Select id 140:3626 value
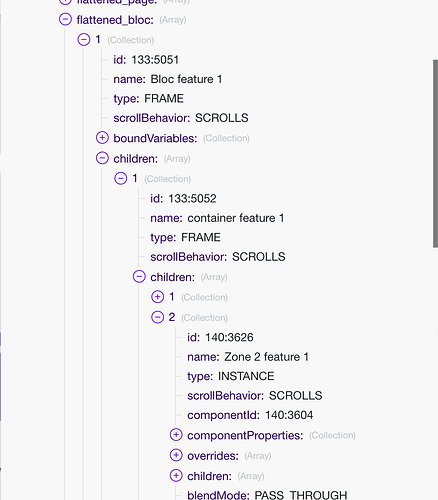Image resolution: width=438 pixels, height=500 pixels. point(229,337)
